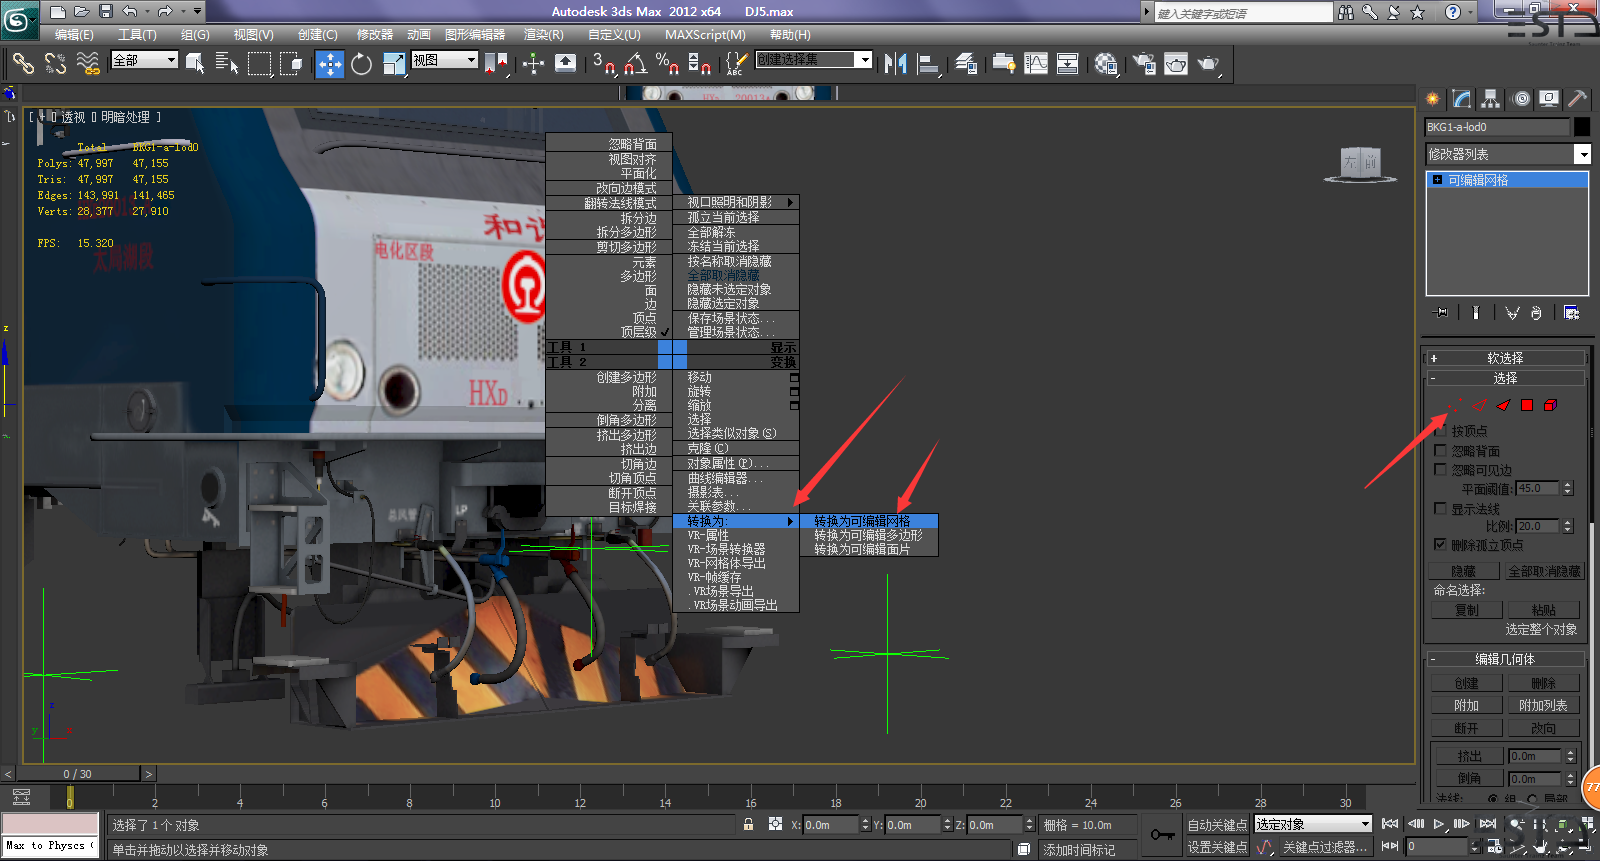Toggle the 忽略背面 checkbox
This screenshot has height=861, width=1600.
pyautogui.click(x=1440, y=450)
